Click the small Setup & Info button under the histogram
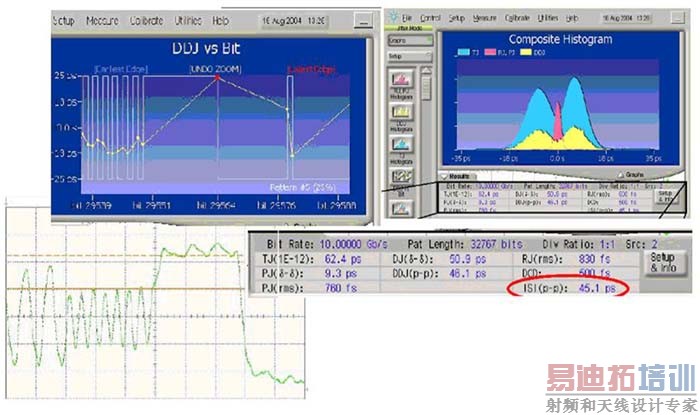This screenshot has width=700, height=415. (665, 196)
